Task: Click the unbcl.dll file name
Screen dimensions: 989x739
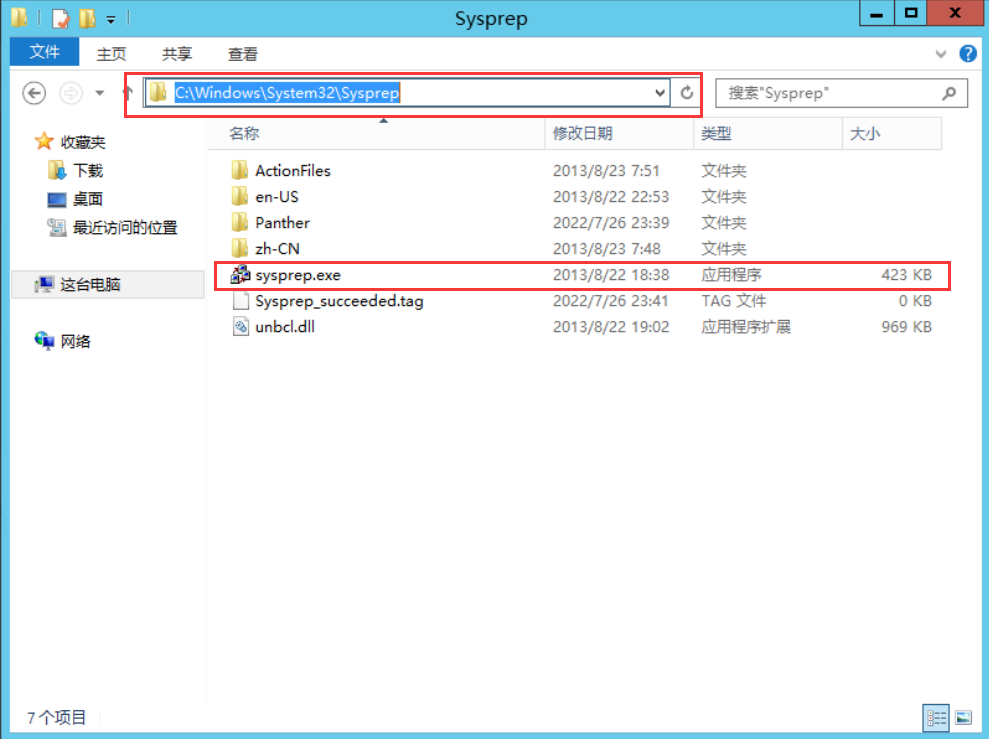Action: (x=285, y=327)
